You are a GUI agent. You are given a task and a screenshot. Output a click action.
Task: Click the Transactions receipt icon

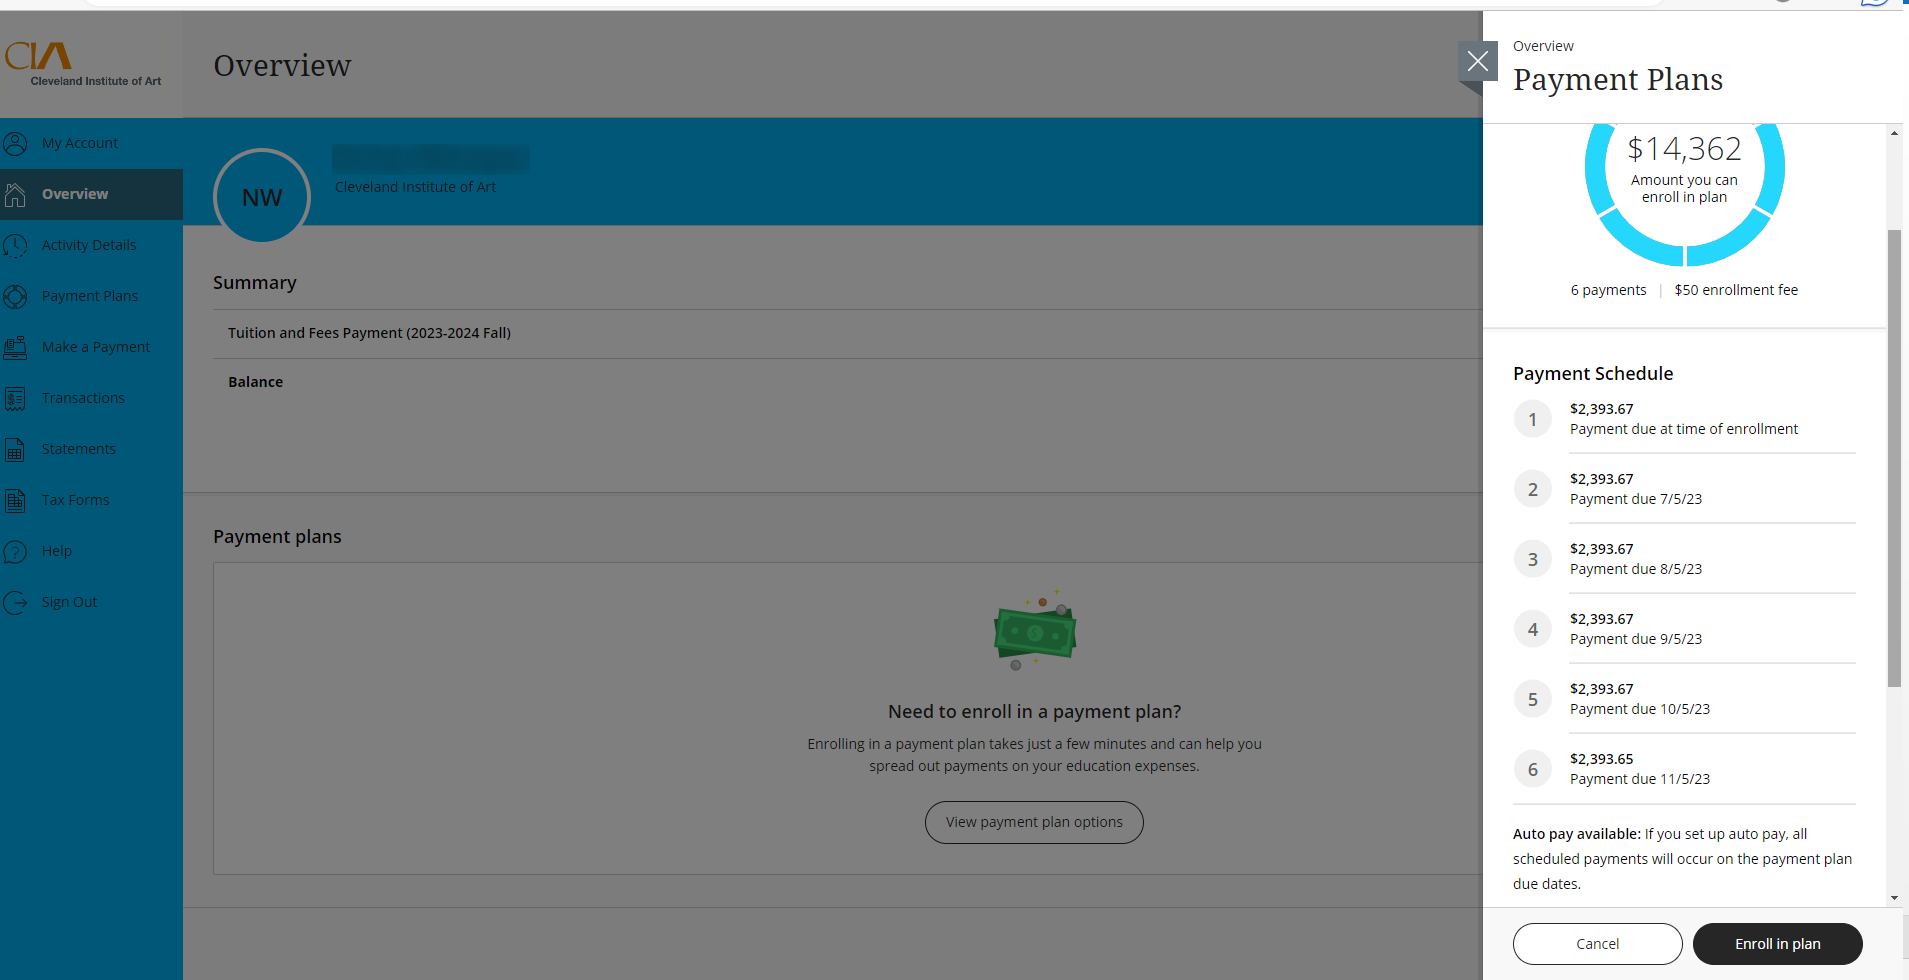tap(15, 398)
